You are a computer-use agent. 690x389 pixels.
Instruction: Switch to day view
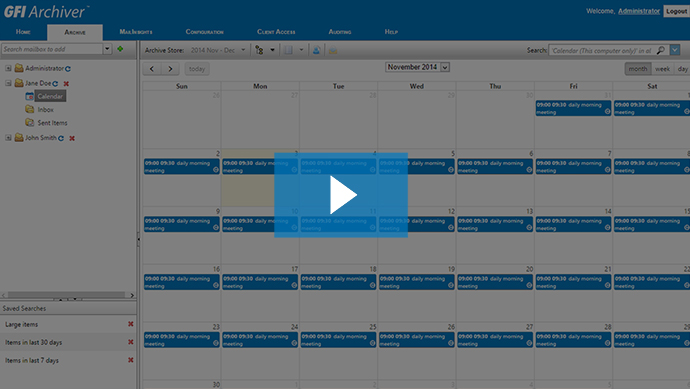(683, 69)
